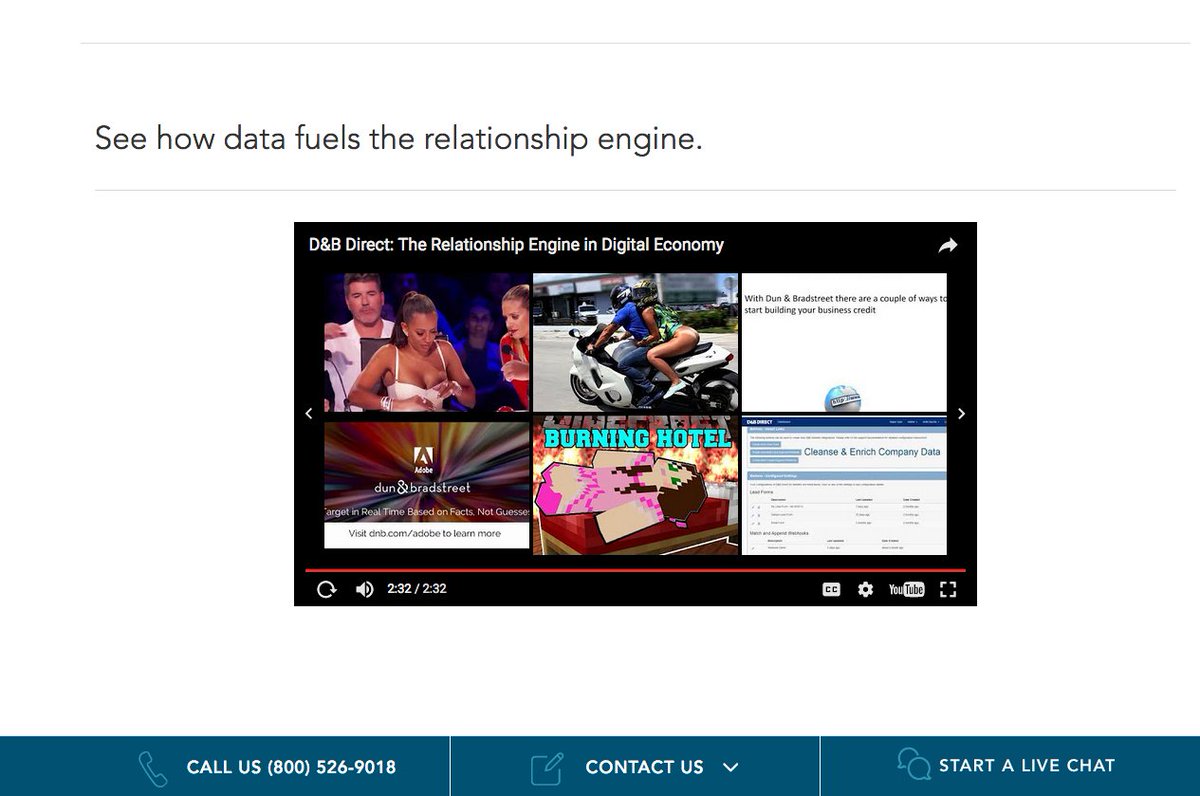Click the replay video button

326,589
